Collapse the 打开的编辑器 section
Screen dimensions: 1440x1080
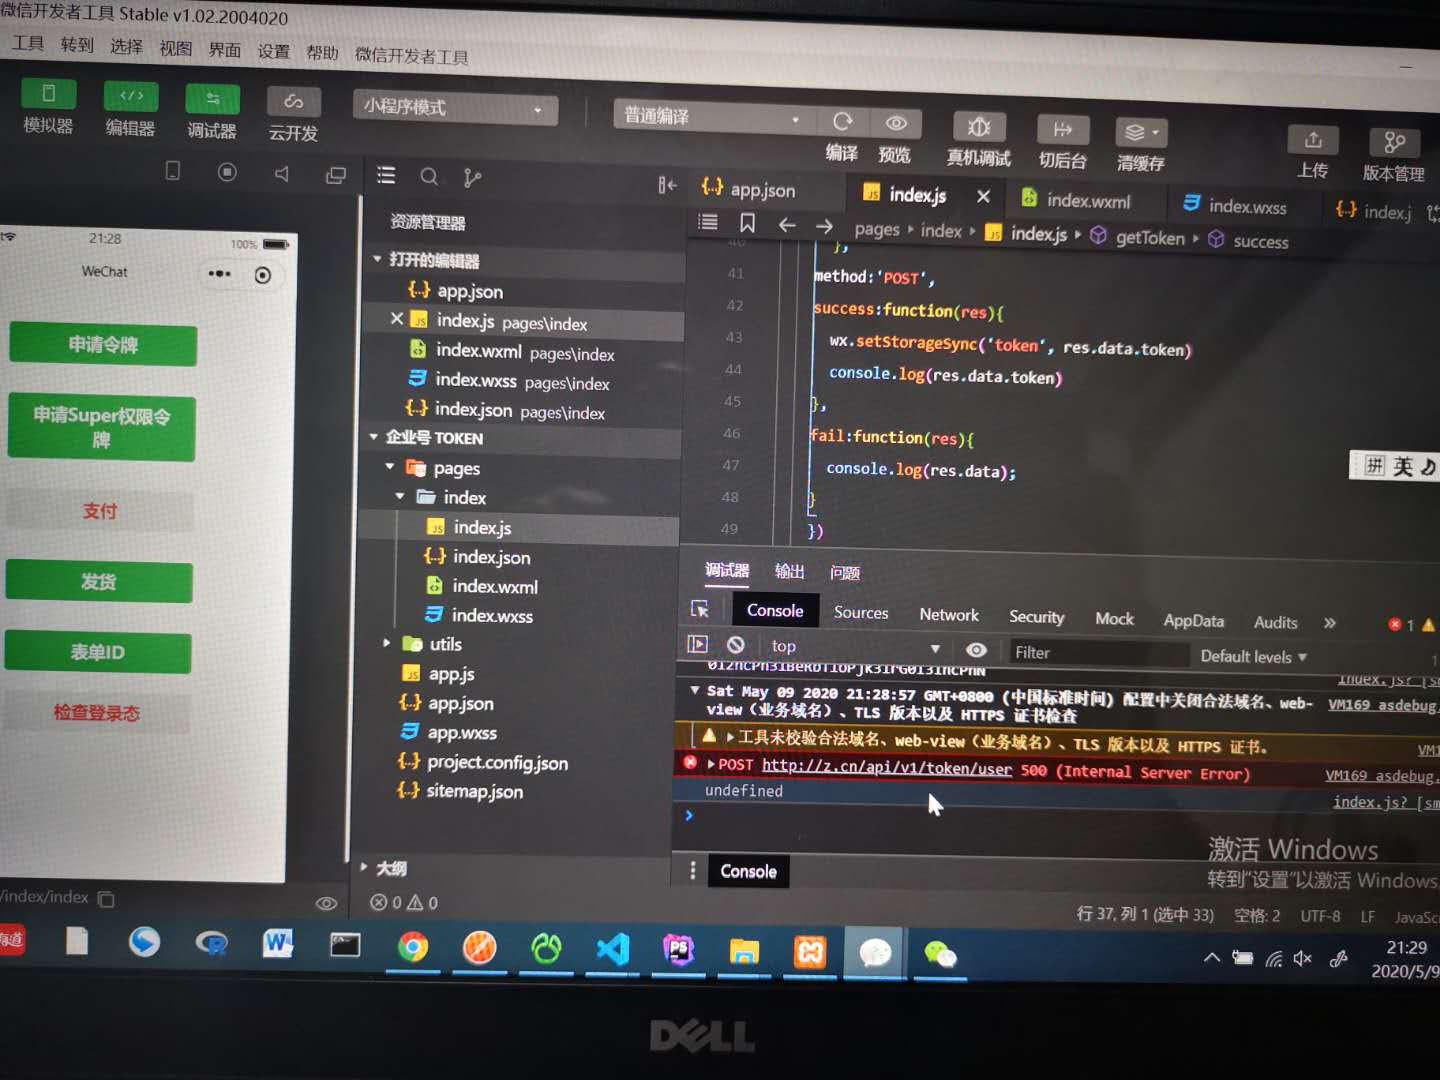click(377, 259)
